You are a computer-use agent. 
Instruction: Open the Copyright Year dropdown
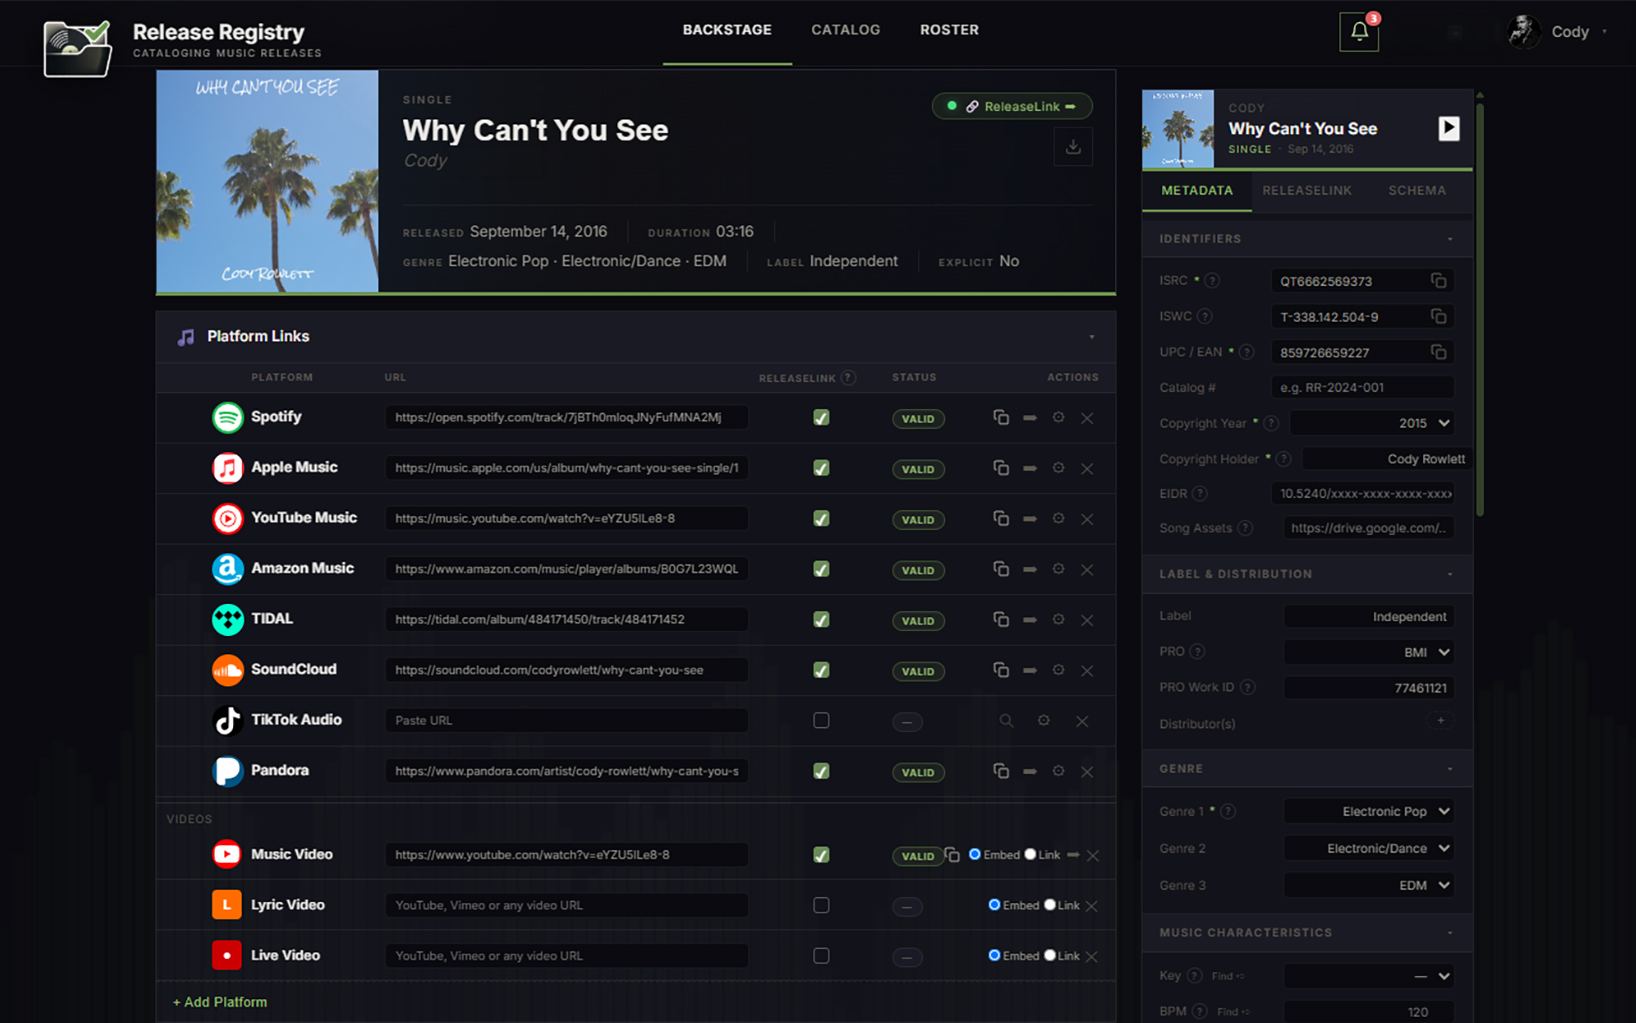pos(1371,423)
